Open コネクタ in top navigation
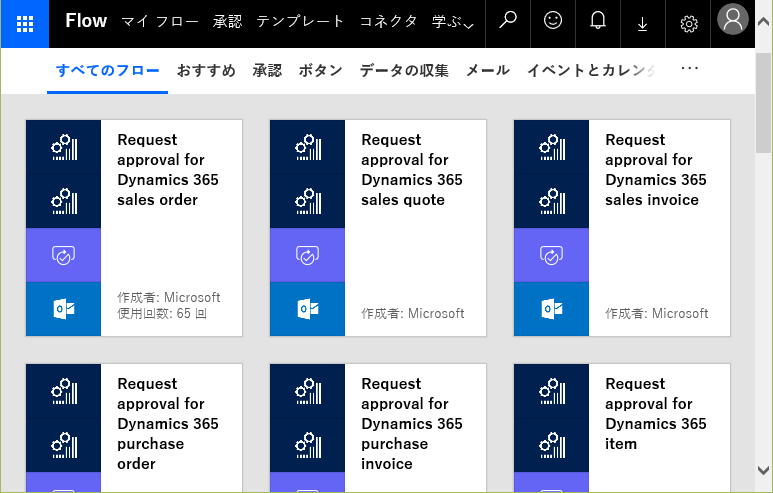Image resolution: width=773 pixels, height=493 pixels. [x=388, y=22]
